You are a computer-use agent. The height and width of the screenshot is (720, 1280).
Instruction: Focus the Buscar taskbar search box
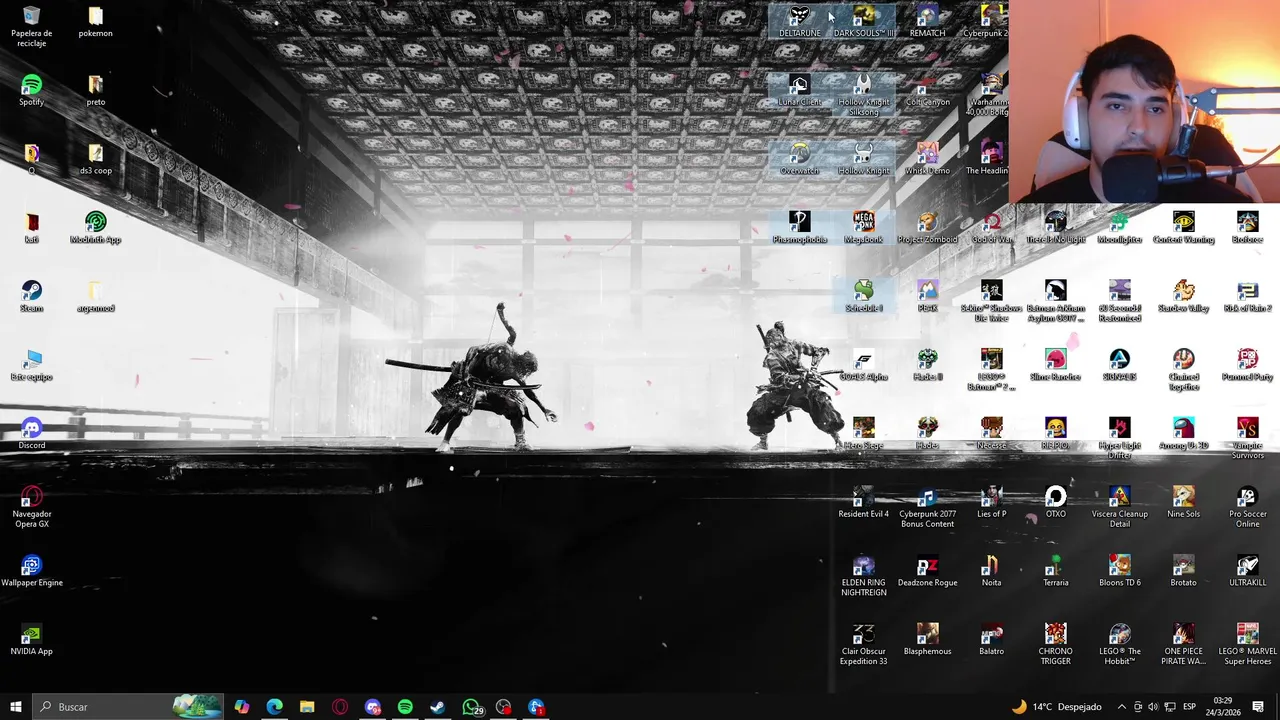coord(127,707)
